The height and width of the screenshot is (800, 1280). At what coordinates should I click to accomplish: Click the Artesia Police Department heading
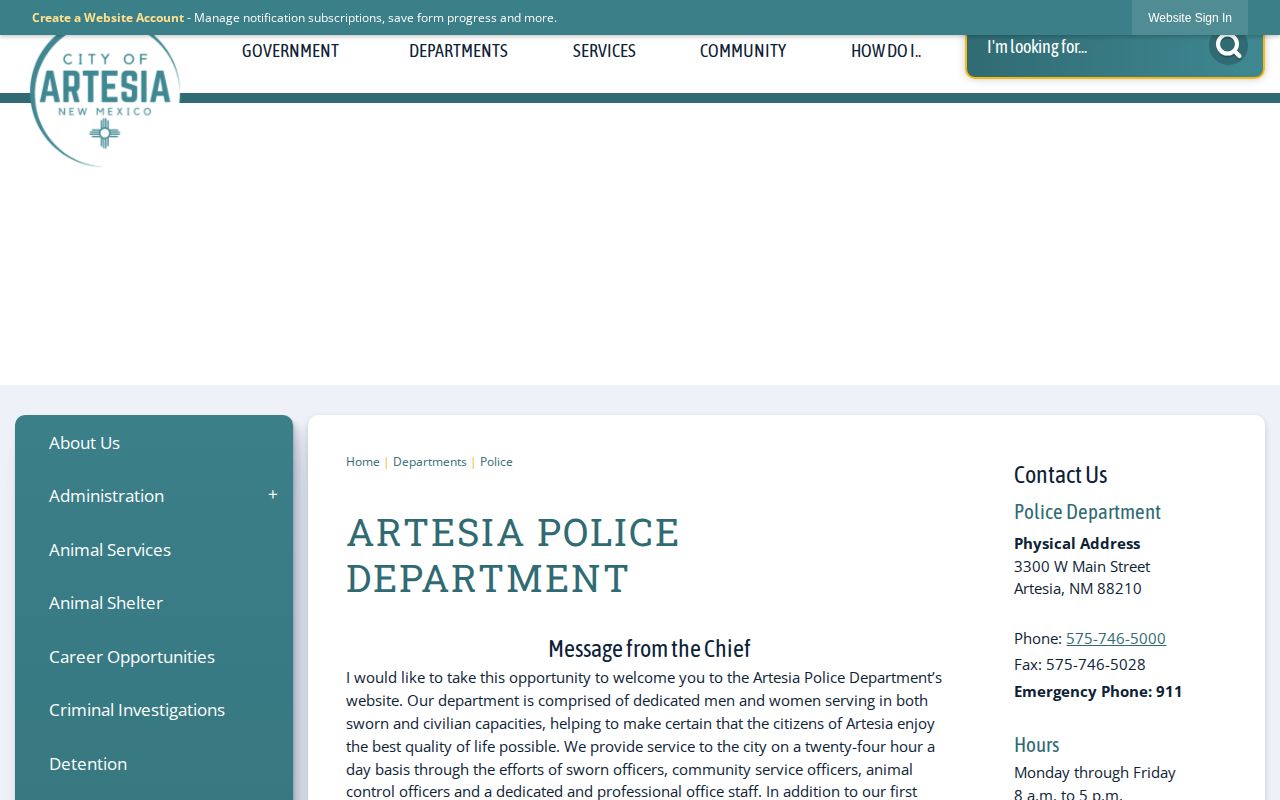tap(513, 556)
